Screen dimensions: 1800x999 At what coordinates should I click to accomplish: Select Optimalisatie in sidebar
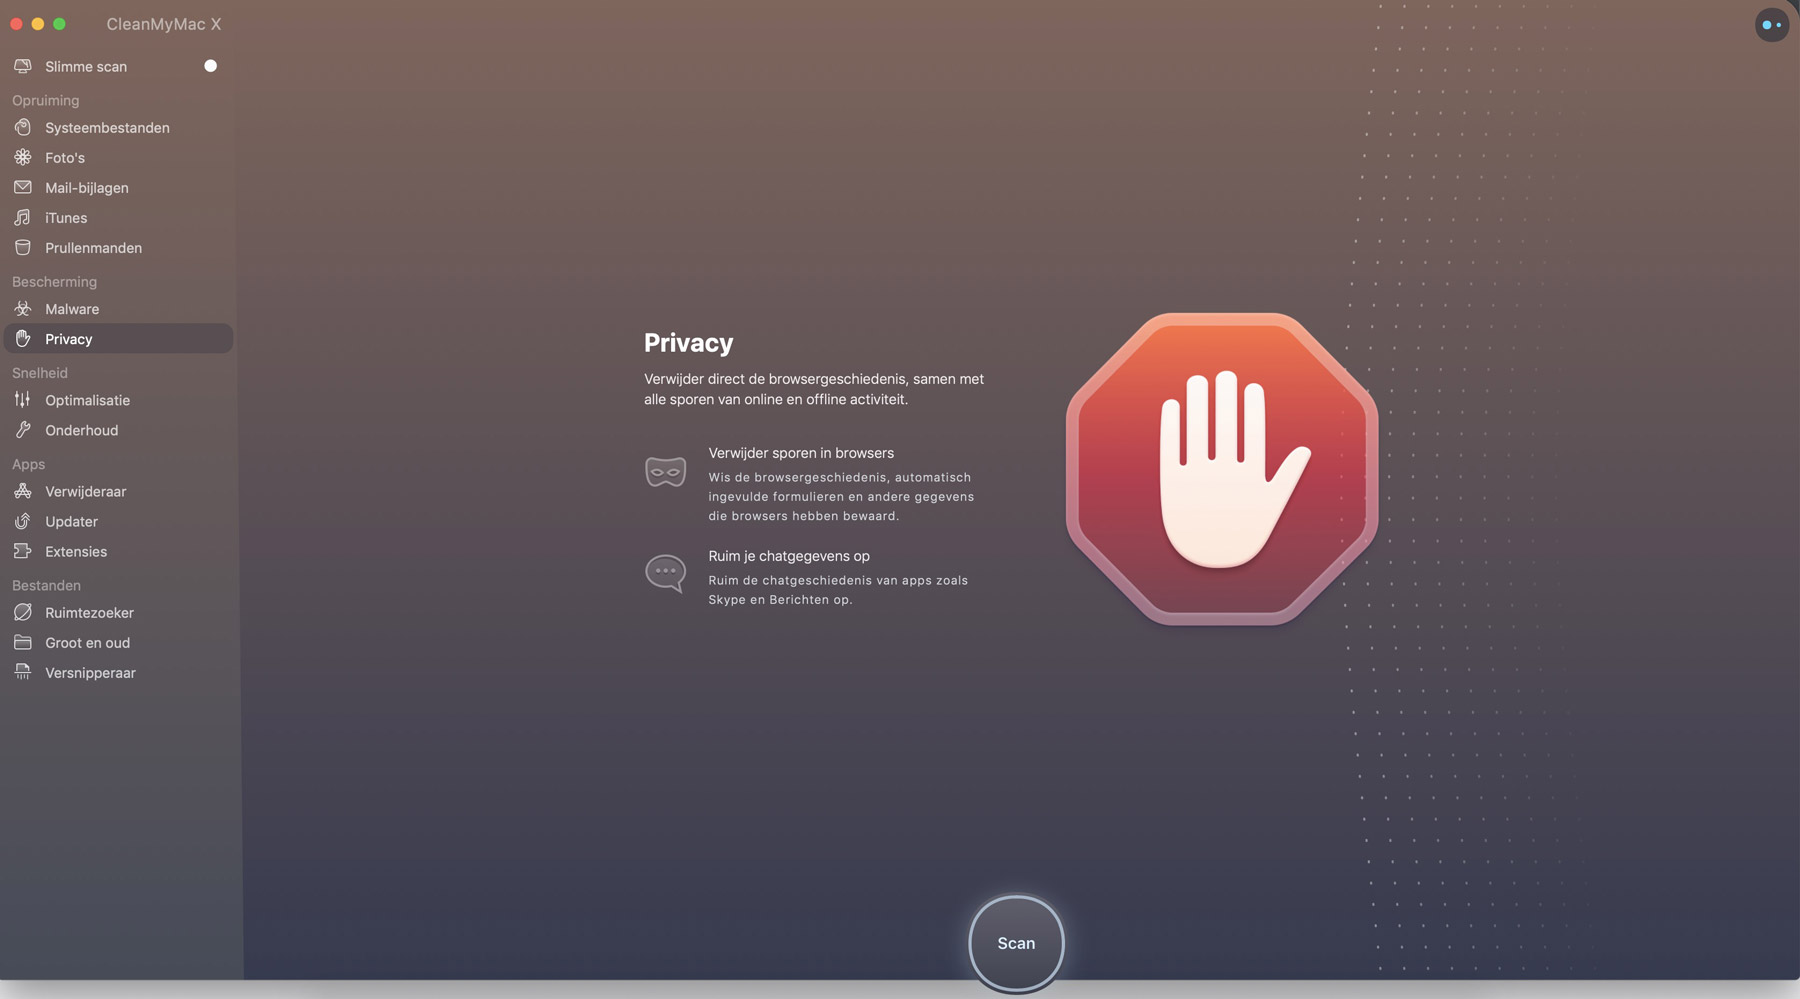(x=118, y=400)
